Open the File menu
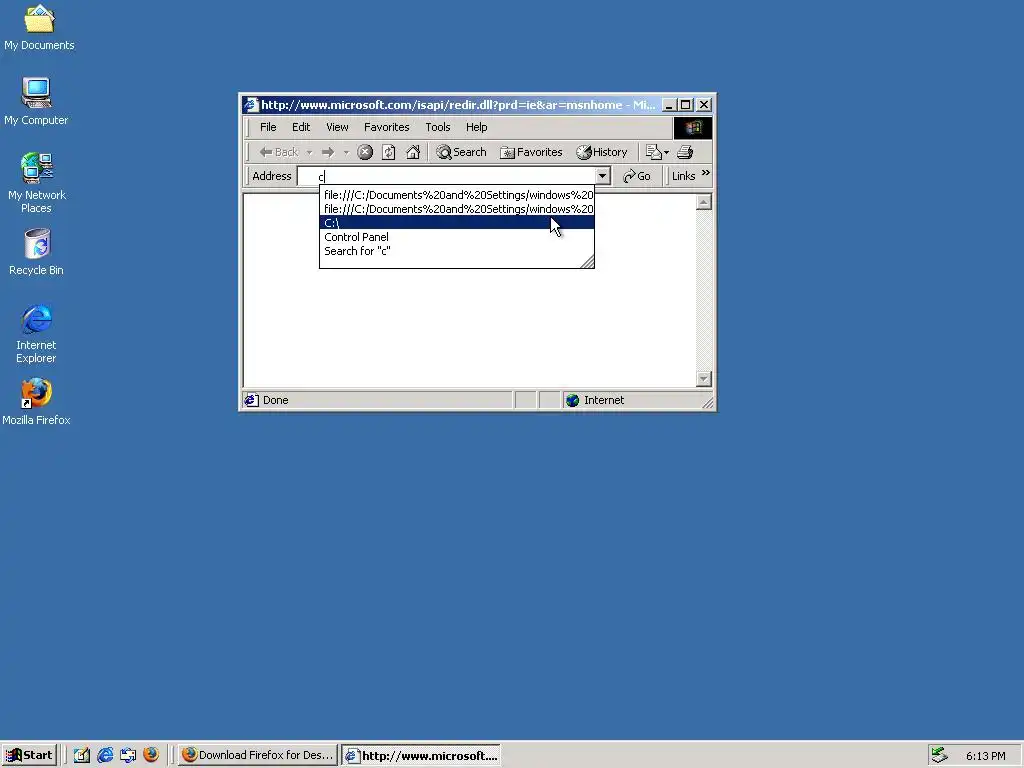Image resolution: width=1024 pixels, height=768 pixels. point(268,127)
